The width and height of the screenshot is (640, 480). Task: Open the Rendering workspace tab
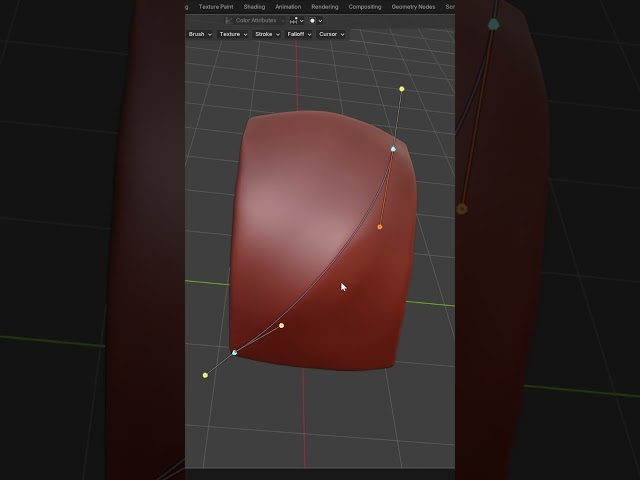click(x=324, y=7)
